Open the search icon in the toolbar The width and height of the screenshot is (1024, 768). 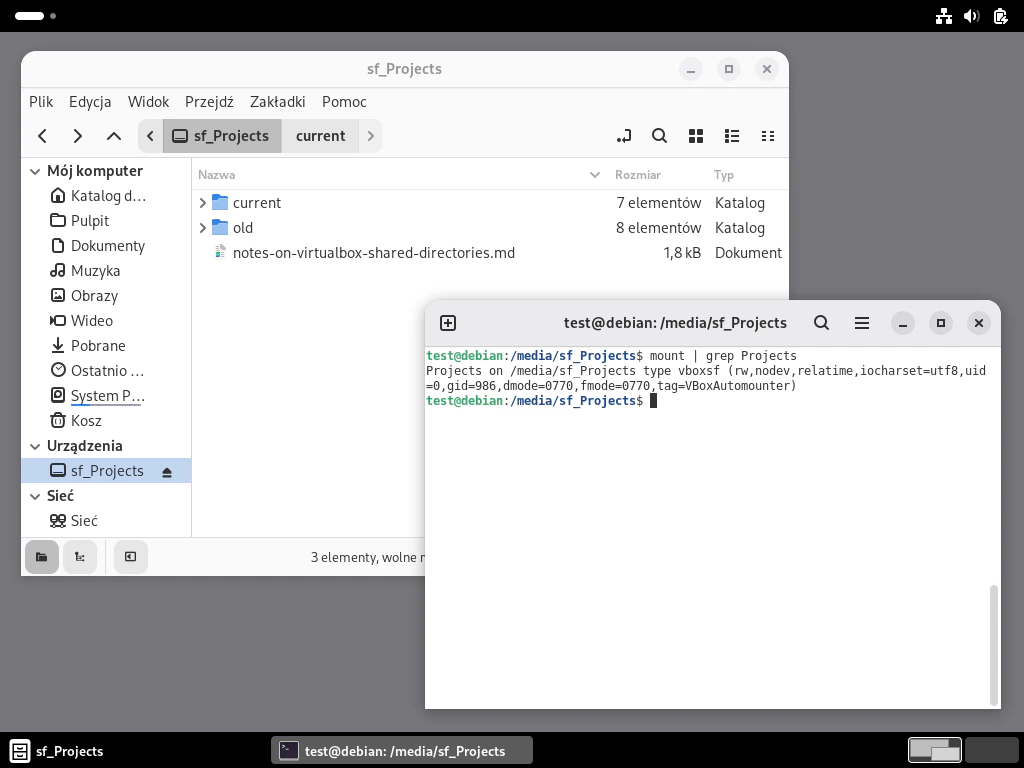point(660,136)
